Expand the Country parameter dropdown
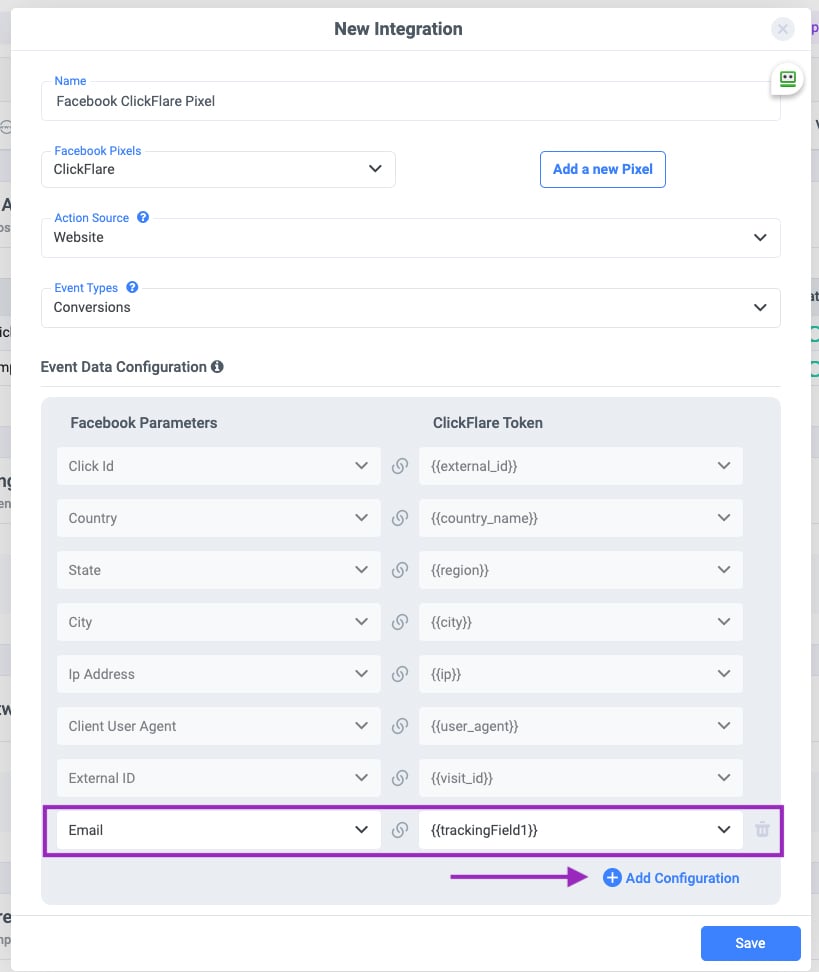The height and width of the screenshot is (972, 819). pos(219,518)
